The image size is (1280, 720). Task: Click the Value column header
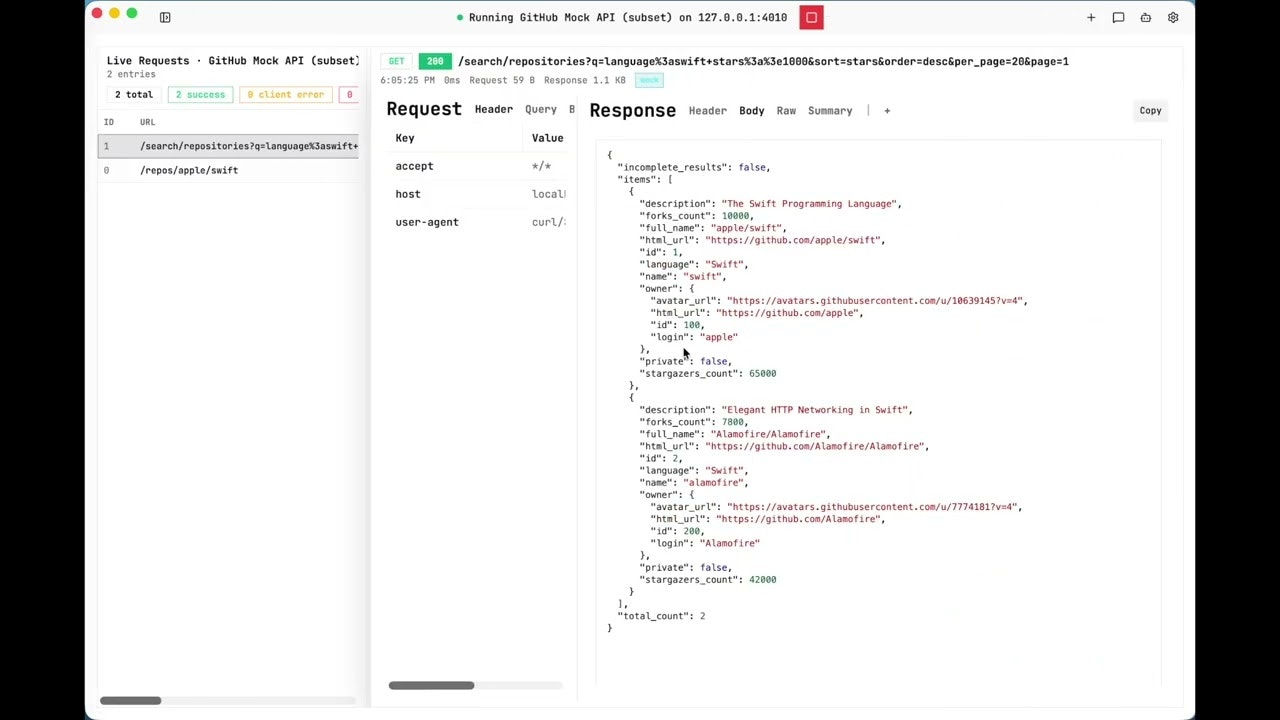point(547,138)
